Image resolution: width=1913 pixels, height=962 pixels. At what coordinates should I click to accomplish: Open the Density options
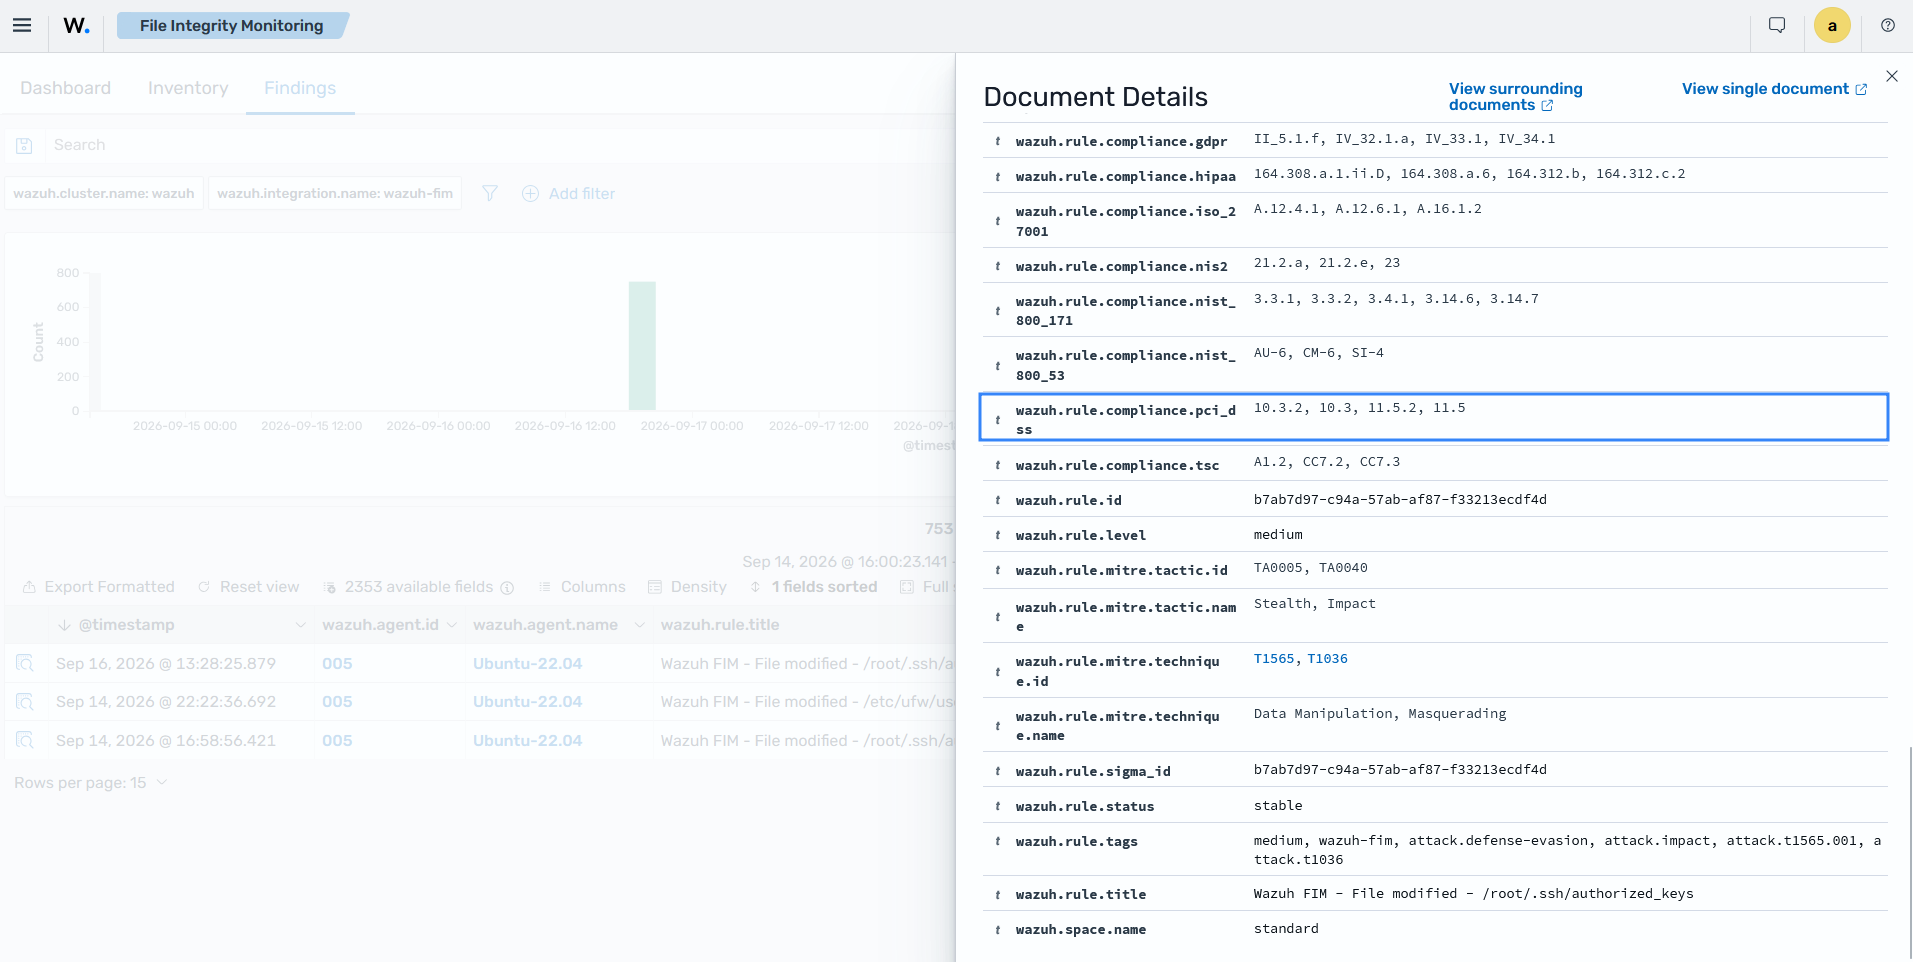[687, 587]
